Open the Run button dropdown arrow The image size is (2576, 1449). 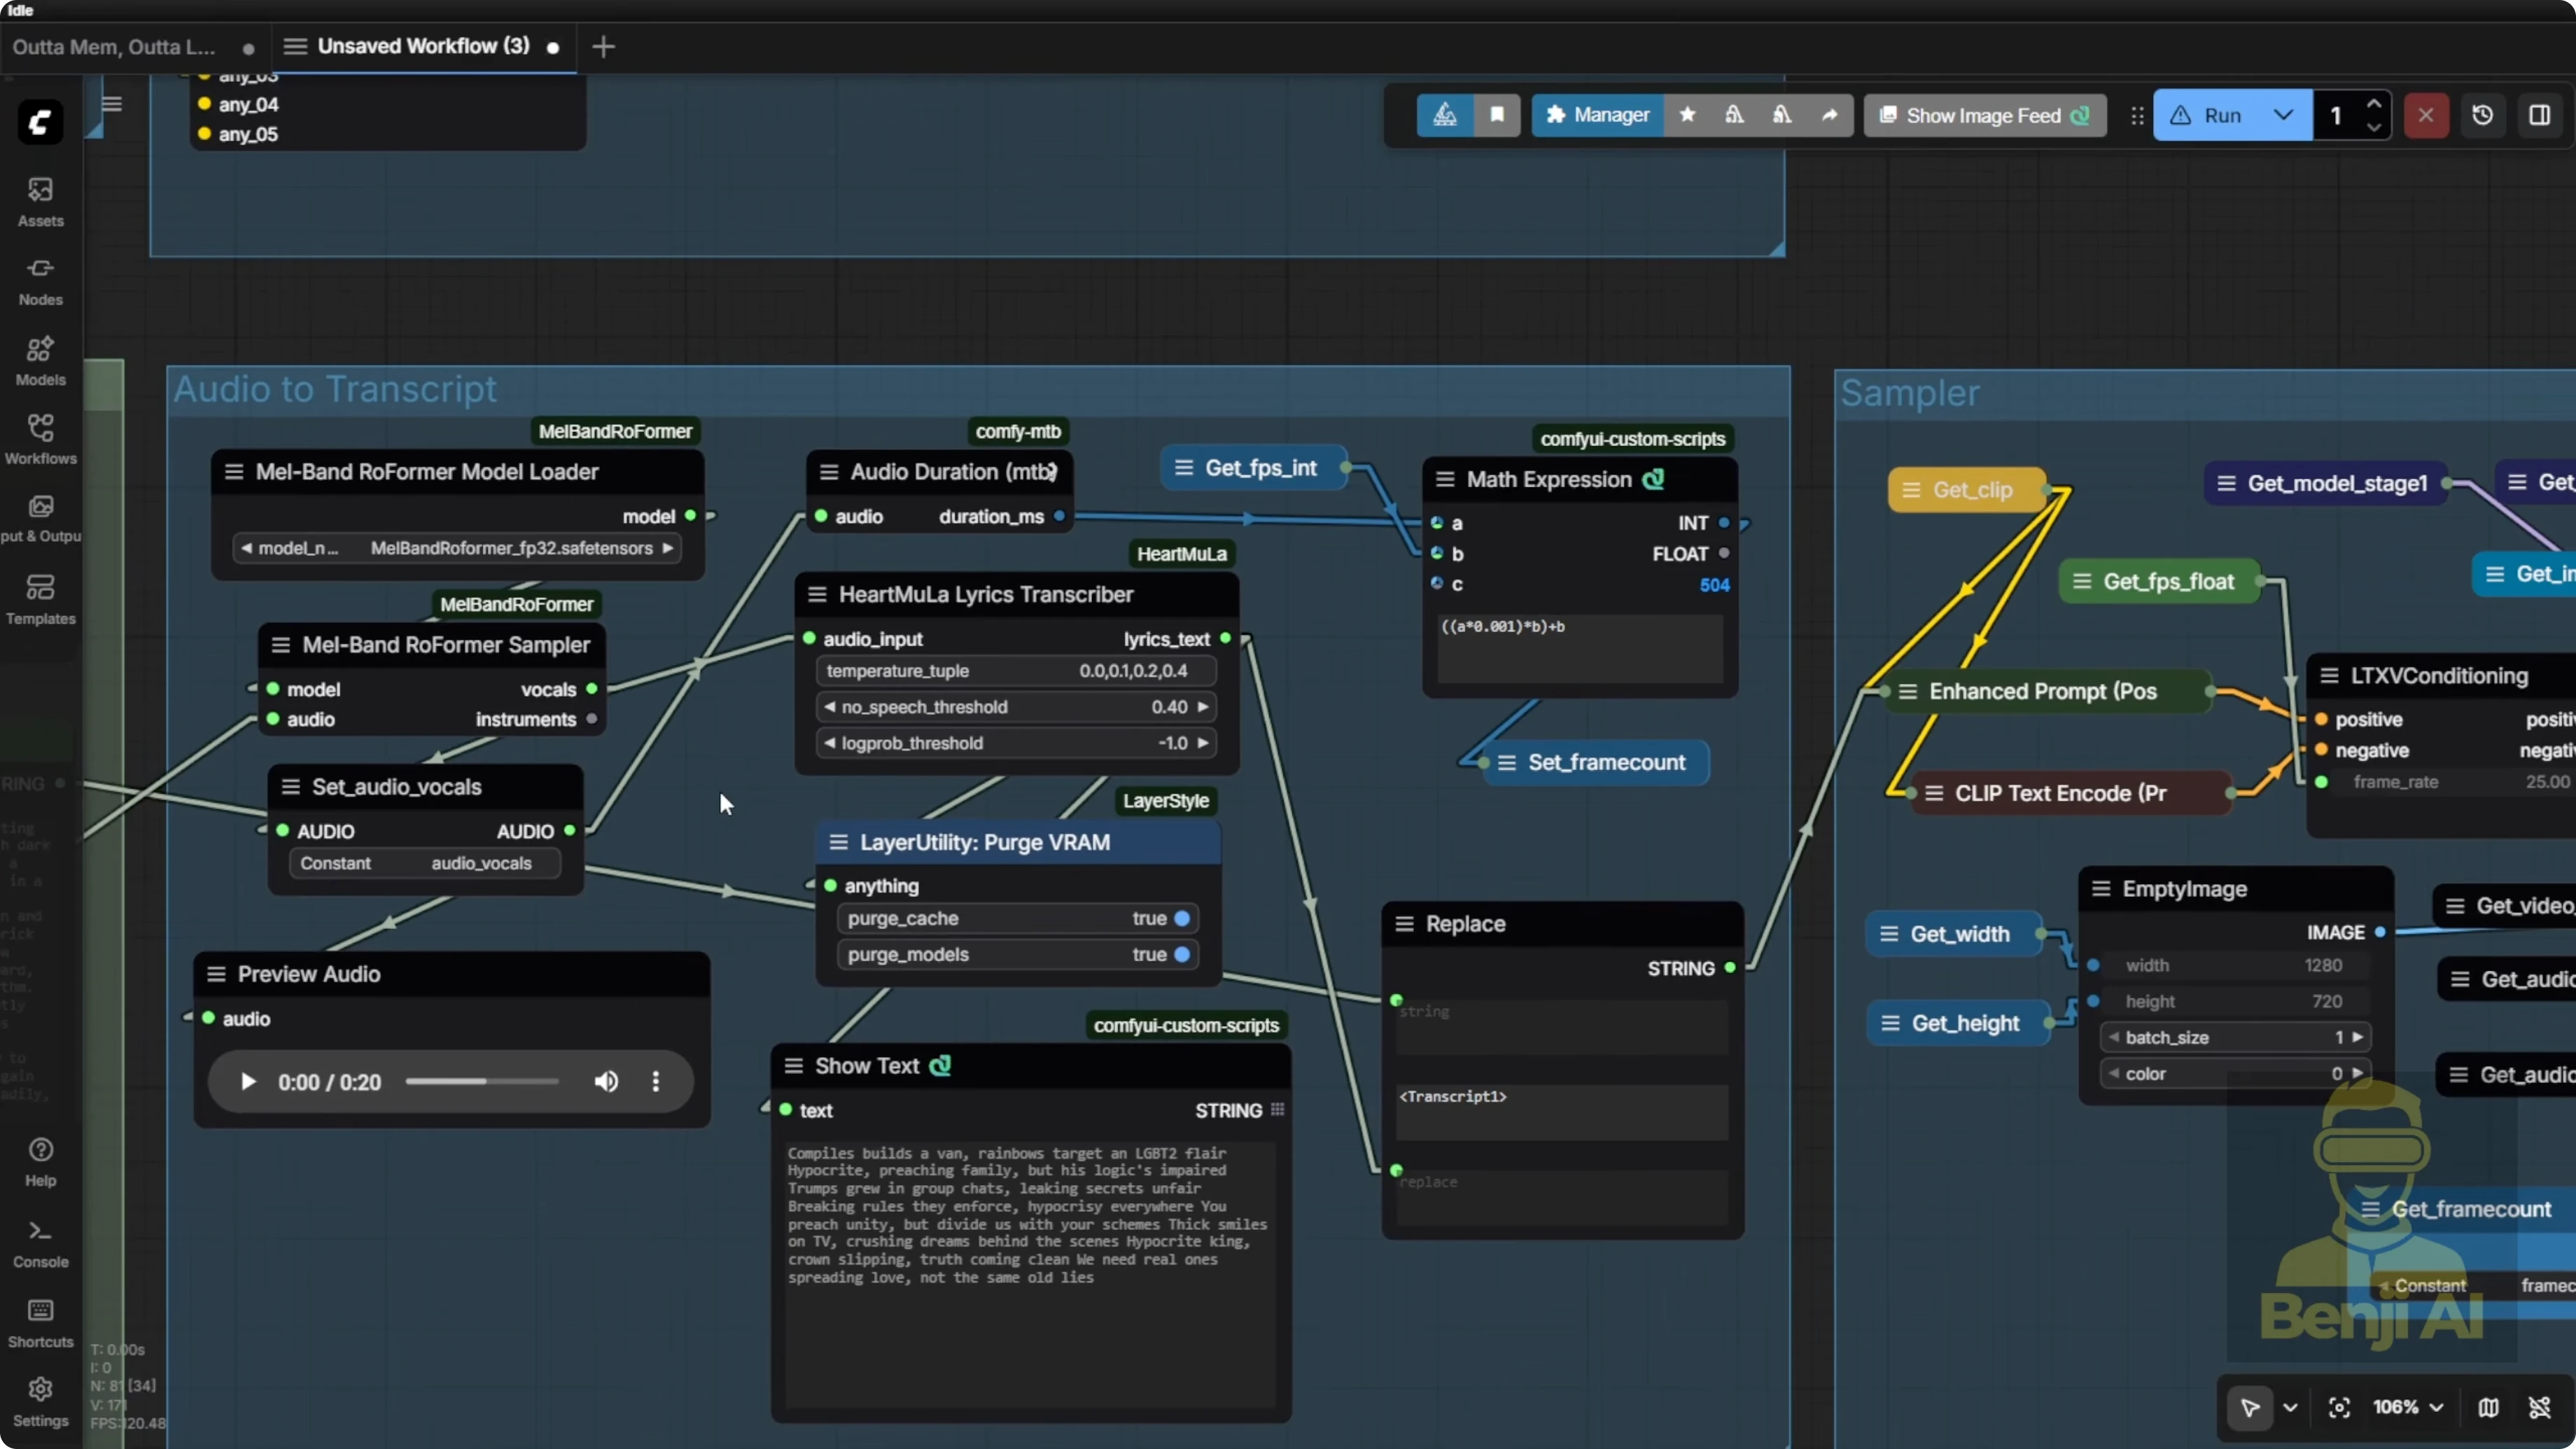tap(2283, 115)
